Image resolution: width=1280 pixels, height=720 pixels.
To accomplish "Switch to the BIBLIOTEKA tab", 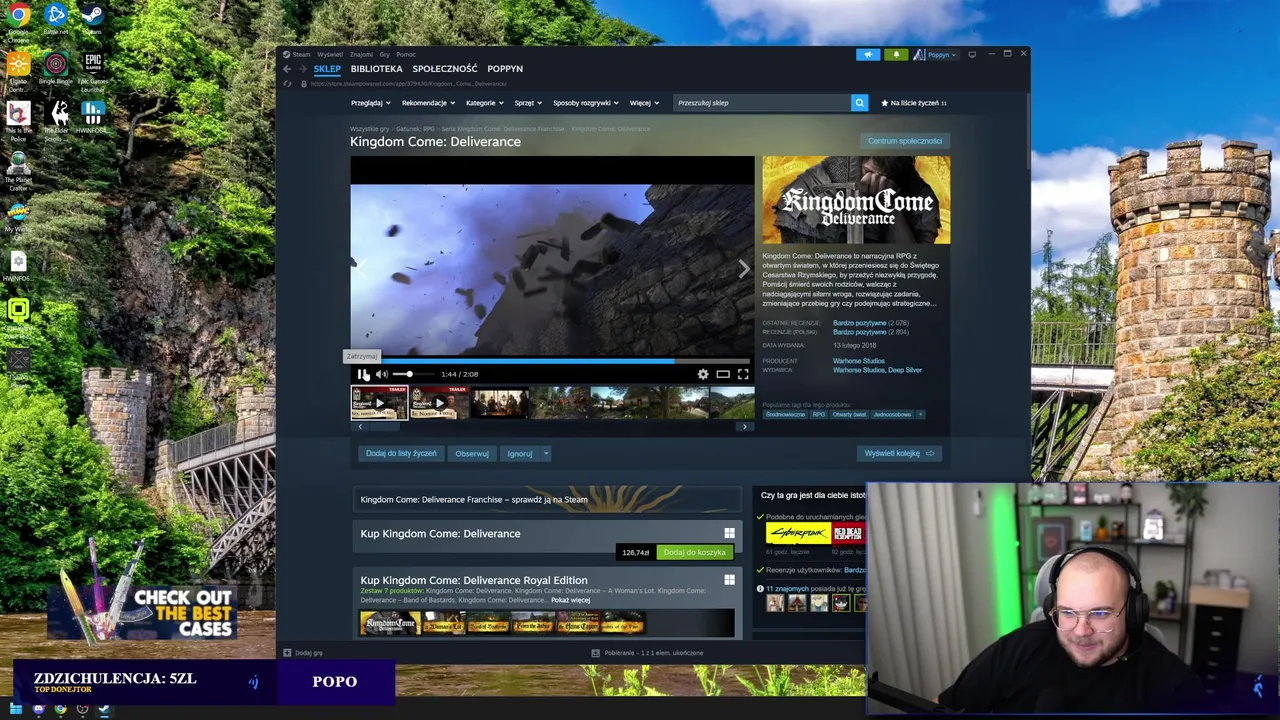I will pyautogui.click(x=376, y=69).
